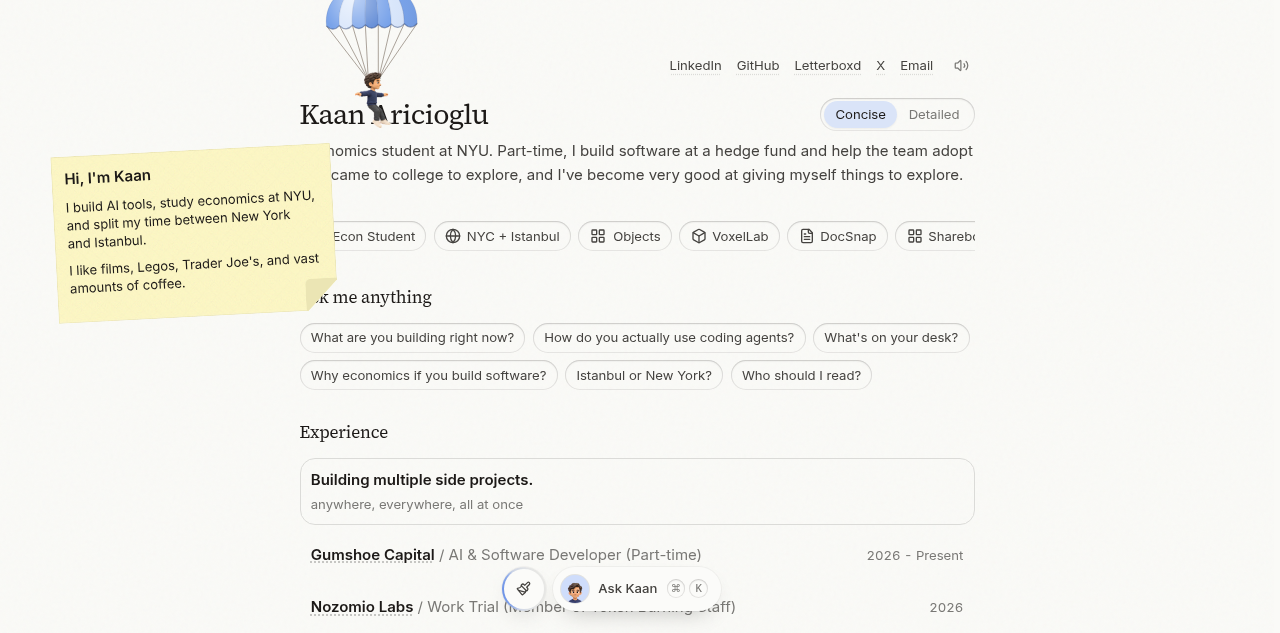Toggle the sound speaker icon
This screenshot has width=1280, height=633.
pos(961,66)
